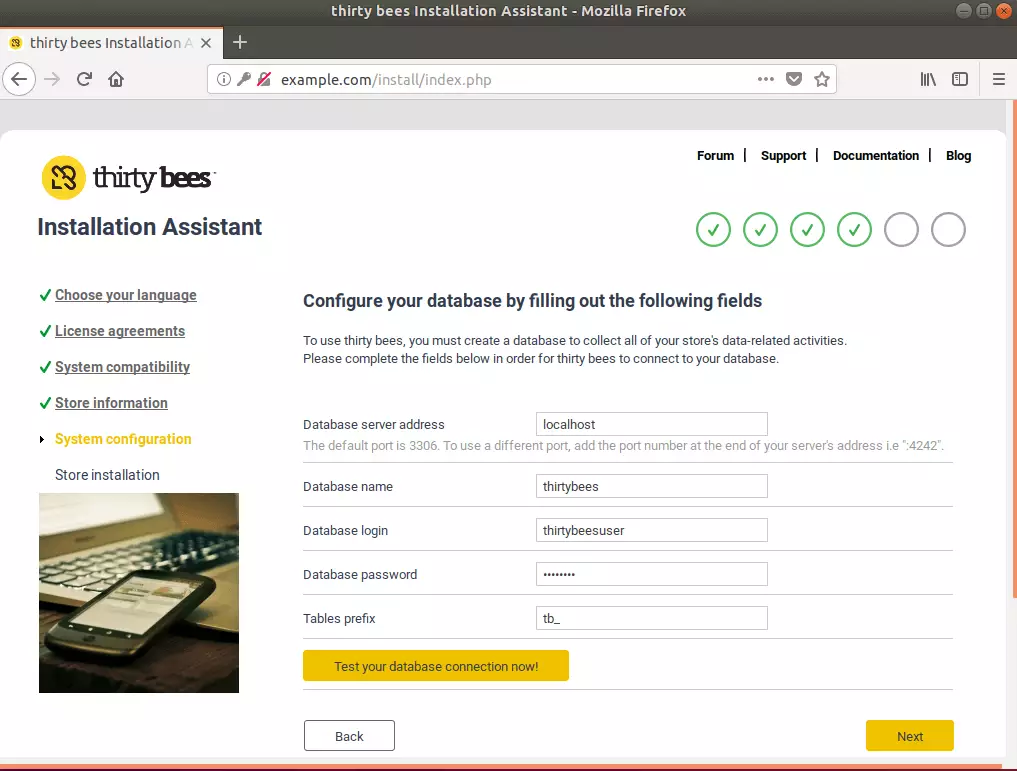
Task: Open the Firefox library icon
Action: pos(928,79)
